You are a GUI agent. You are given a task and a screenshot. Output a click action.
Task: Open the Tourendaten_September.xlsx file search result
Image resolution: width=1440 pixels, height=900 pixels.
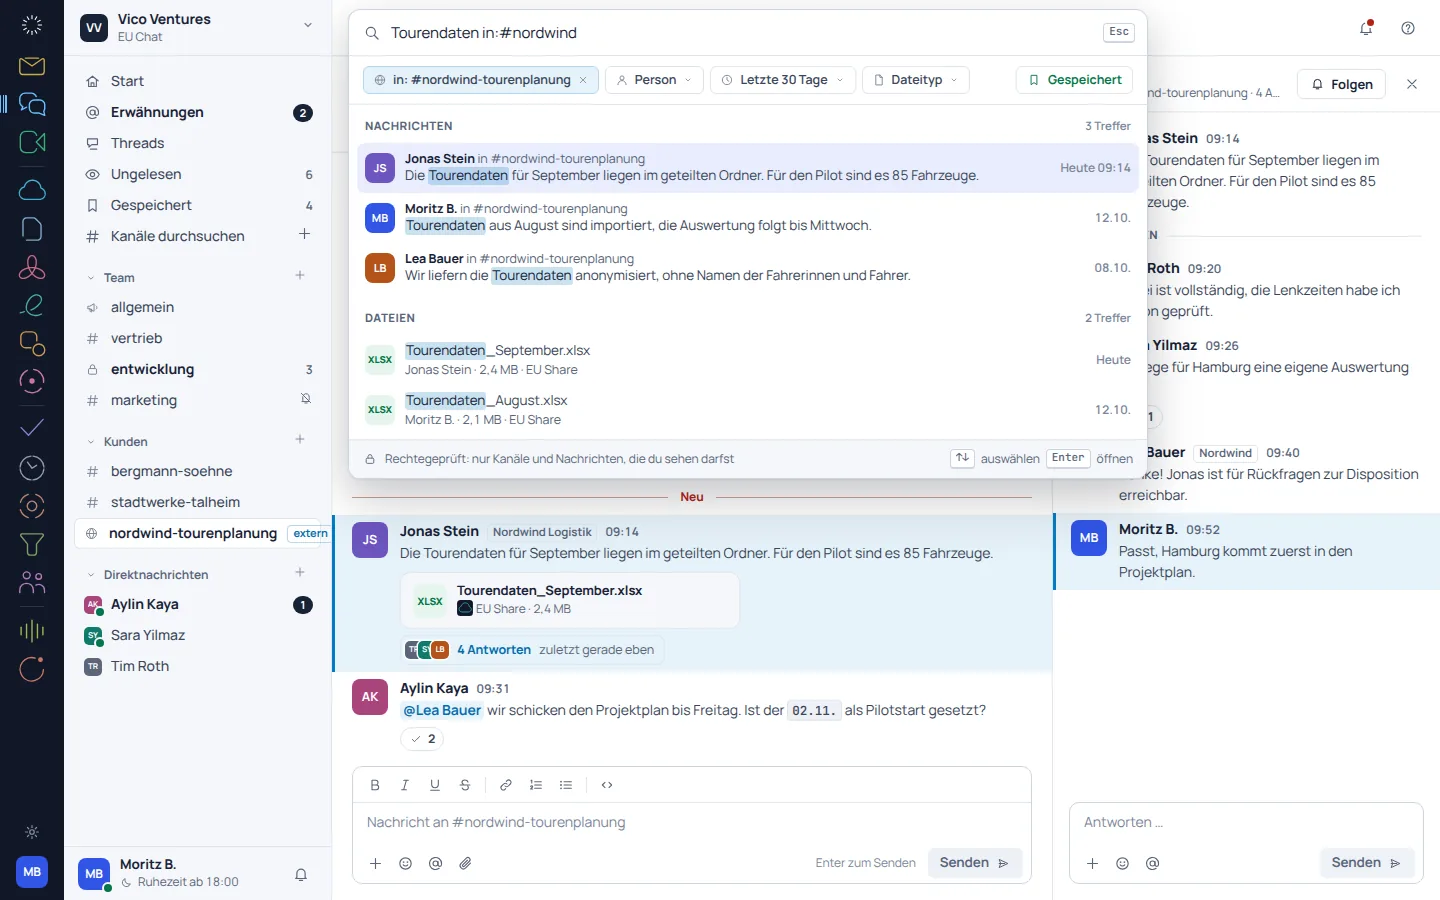coord(748,360)
